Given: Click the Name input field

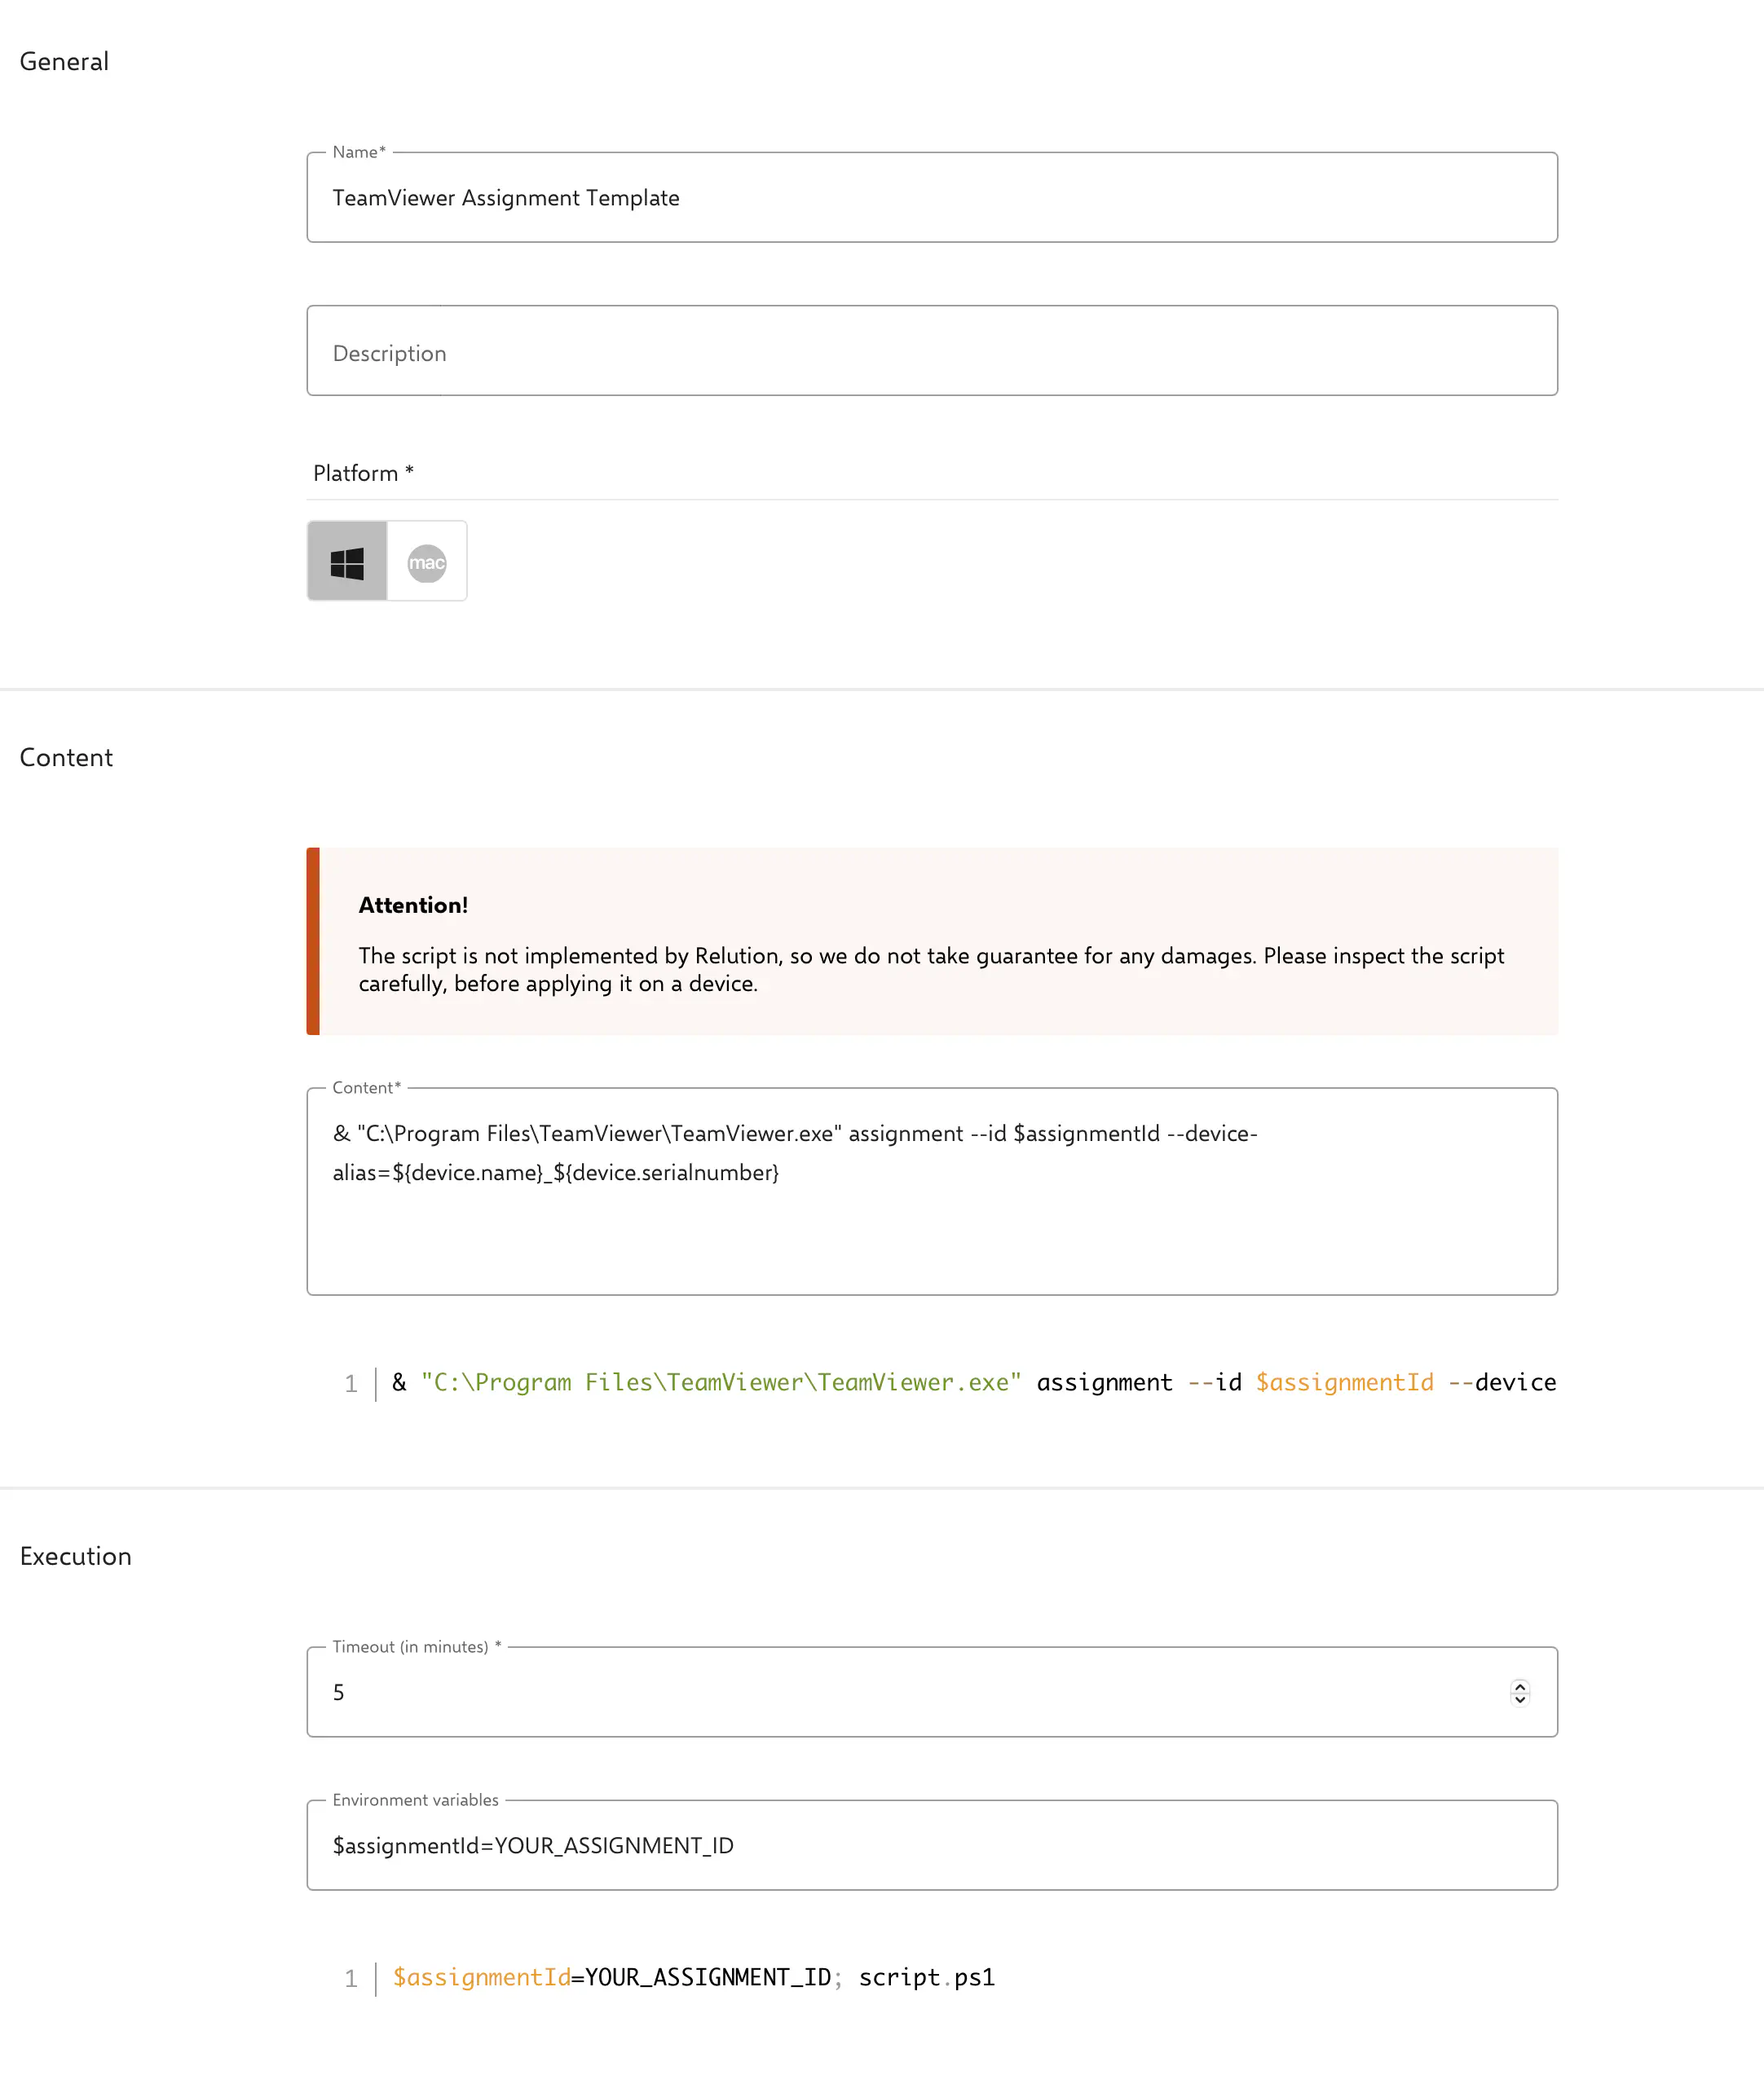Looking at the screenshot, I should pos(930,198).
